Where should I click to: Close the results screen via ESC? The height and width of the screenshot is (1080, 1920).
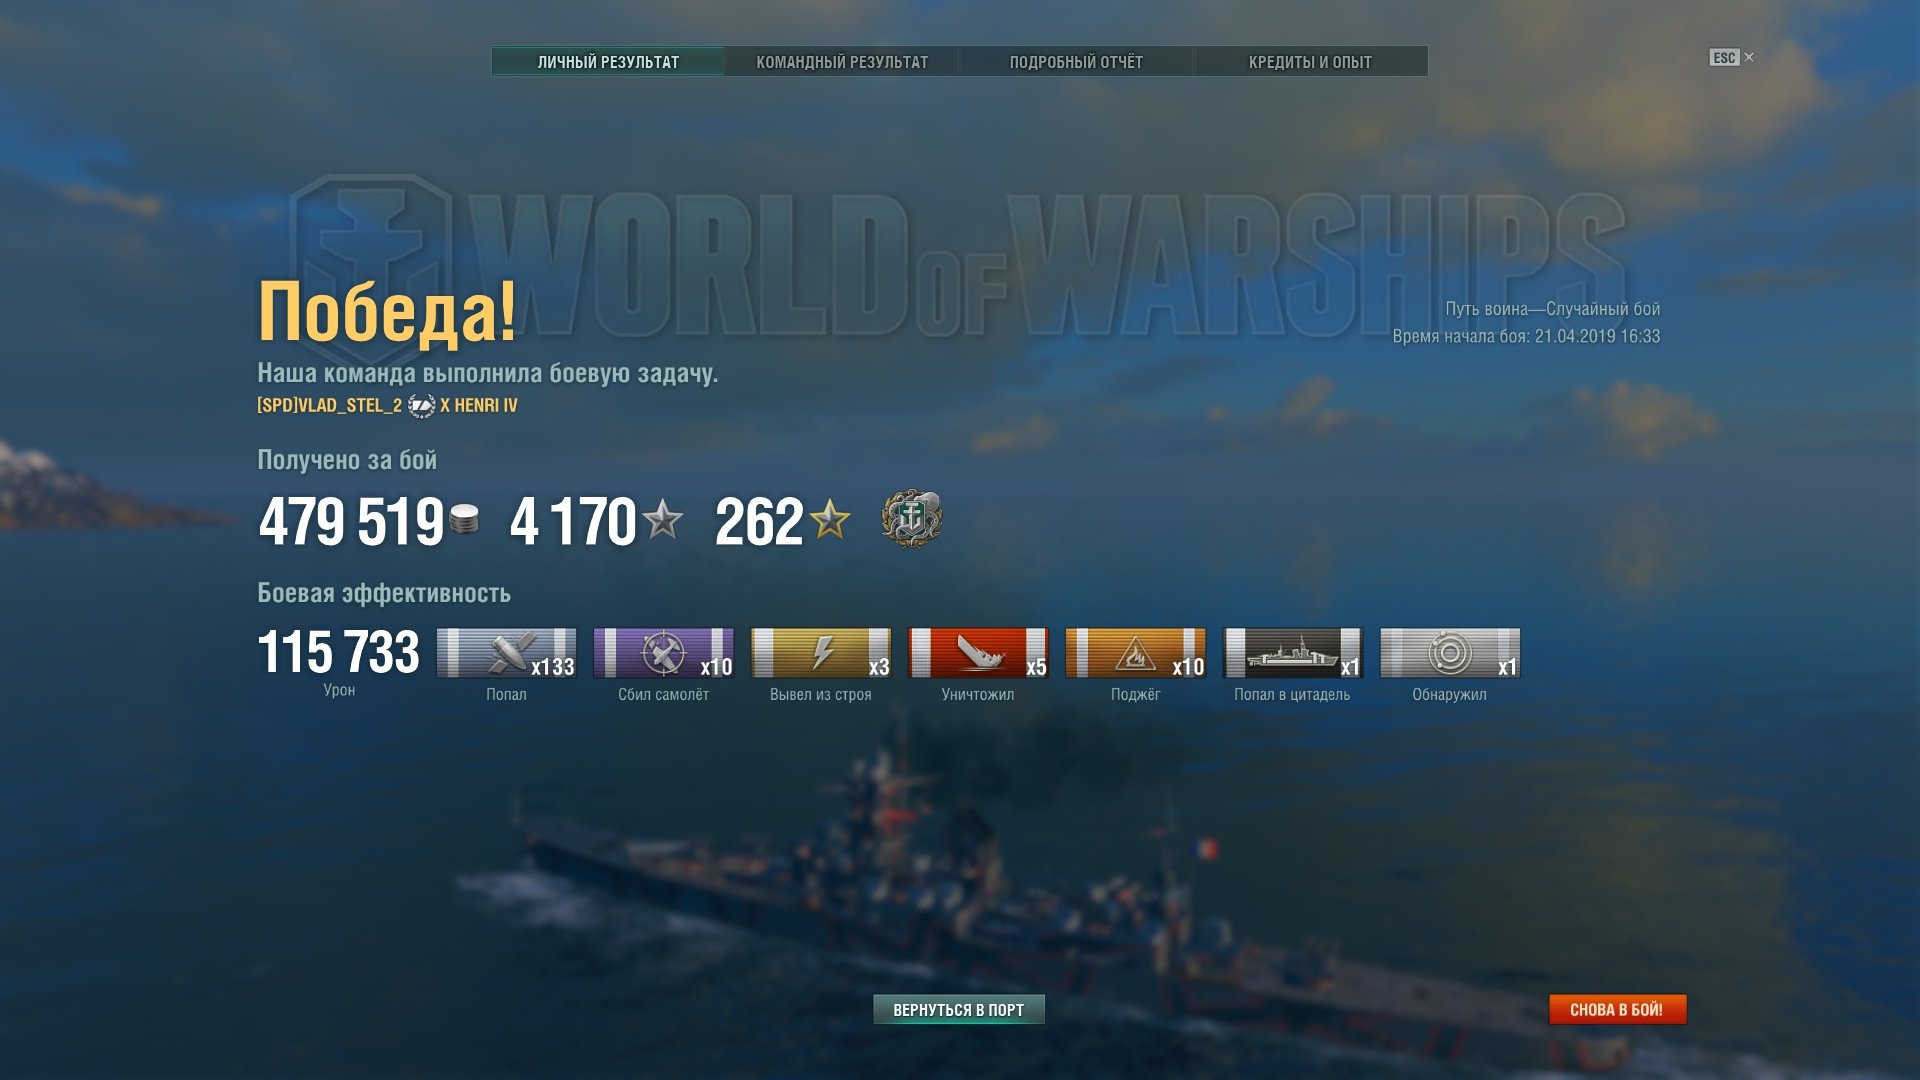click(1731, 58)
